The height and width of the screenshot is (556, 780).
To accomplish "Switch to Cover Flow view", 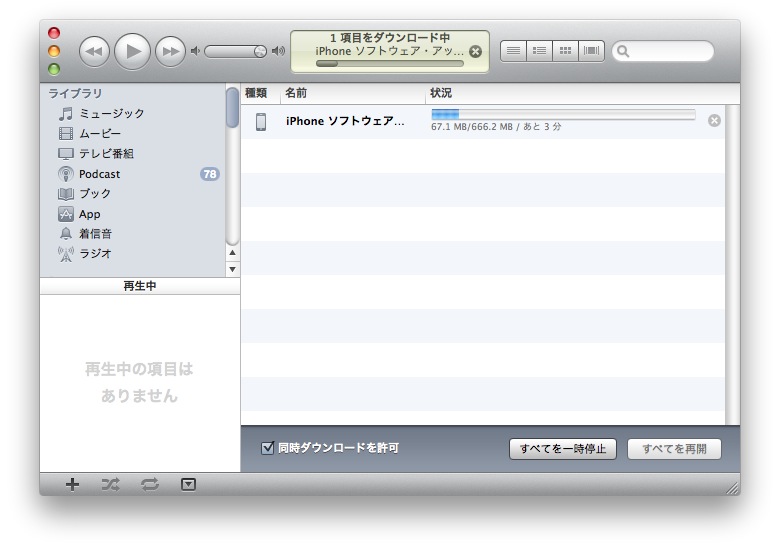I will click(x=592, y=51).
